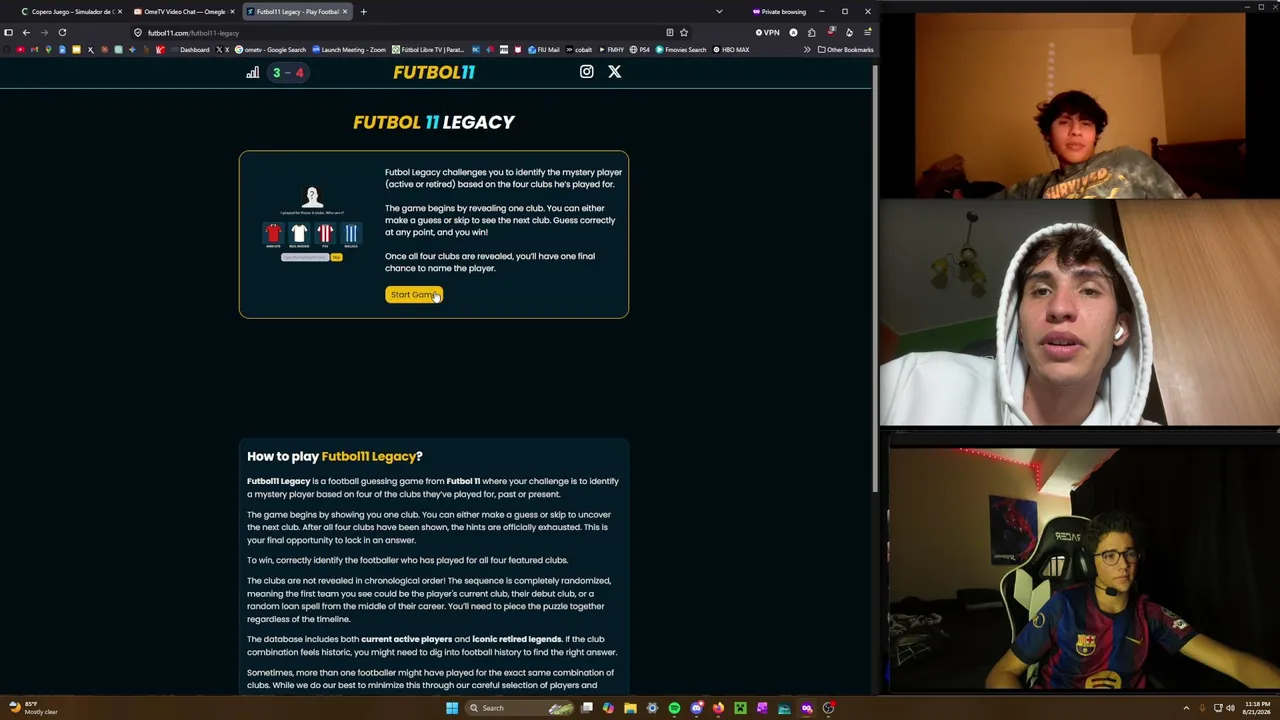The image size is (1280, 720).
Task: Open the browser application menu icon
Action: pyautogui.click(x=867, y=32)
